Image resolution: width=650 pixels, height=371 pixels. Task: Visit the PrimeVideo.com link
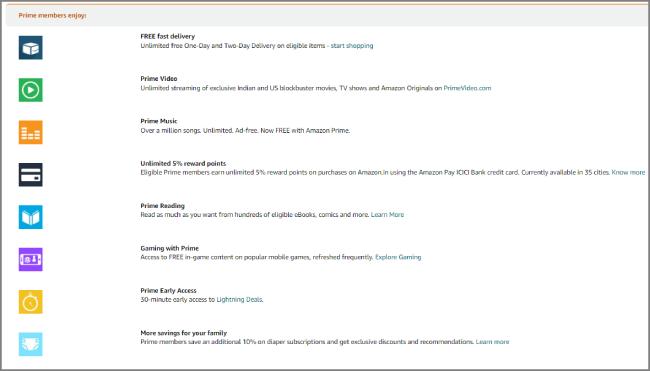coord(467,88)
